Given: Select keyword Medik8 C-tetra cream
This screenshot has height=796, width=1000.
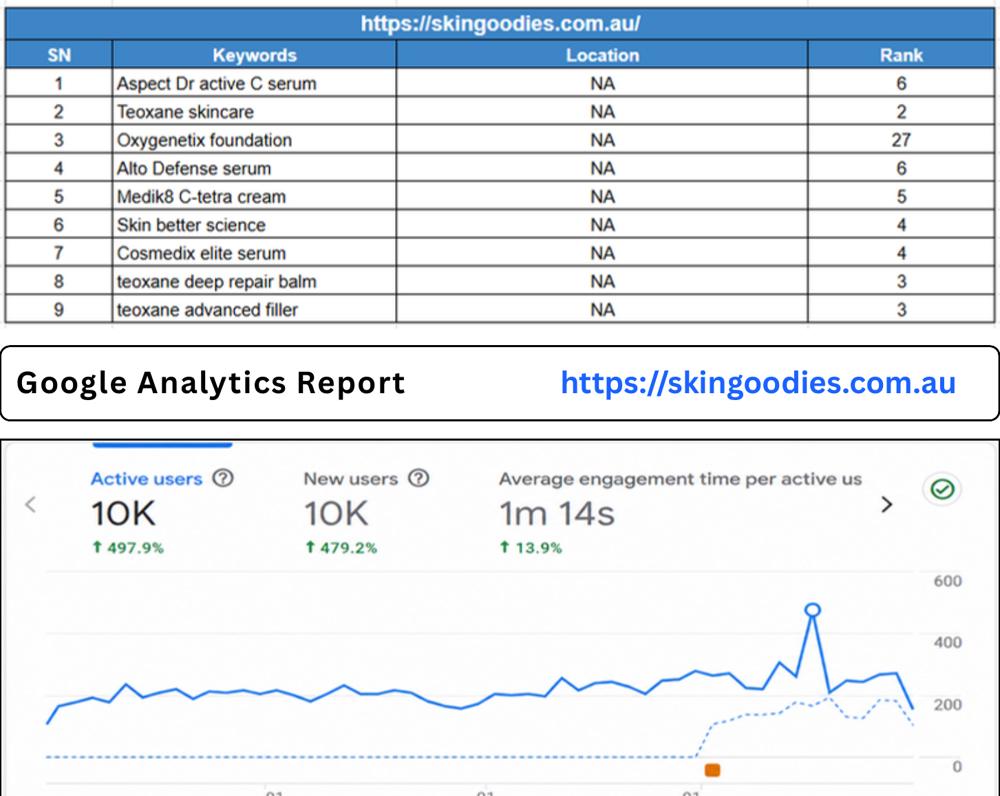Looking at the screenshot, I should (201, 196).
